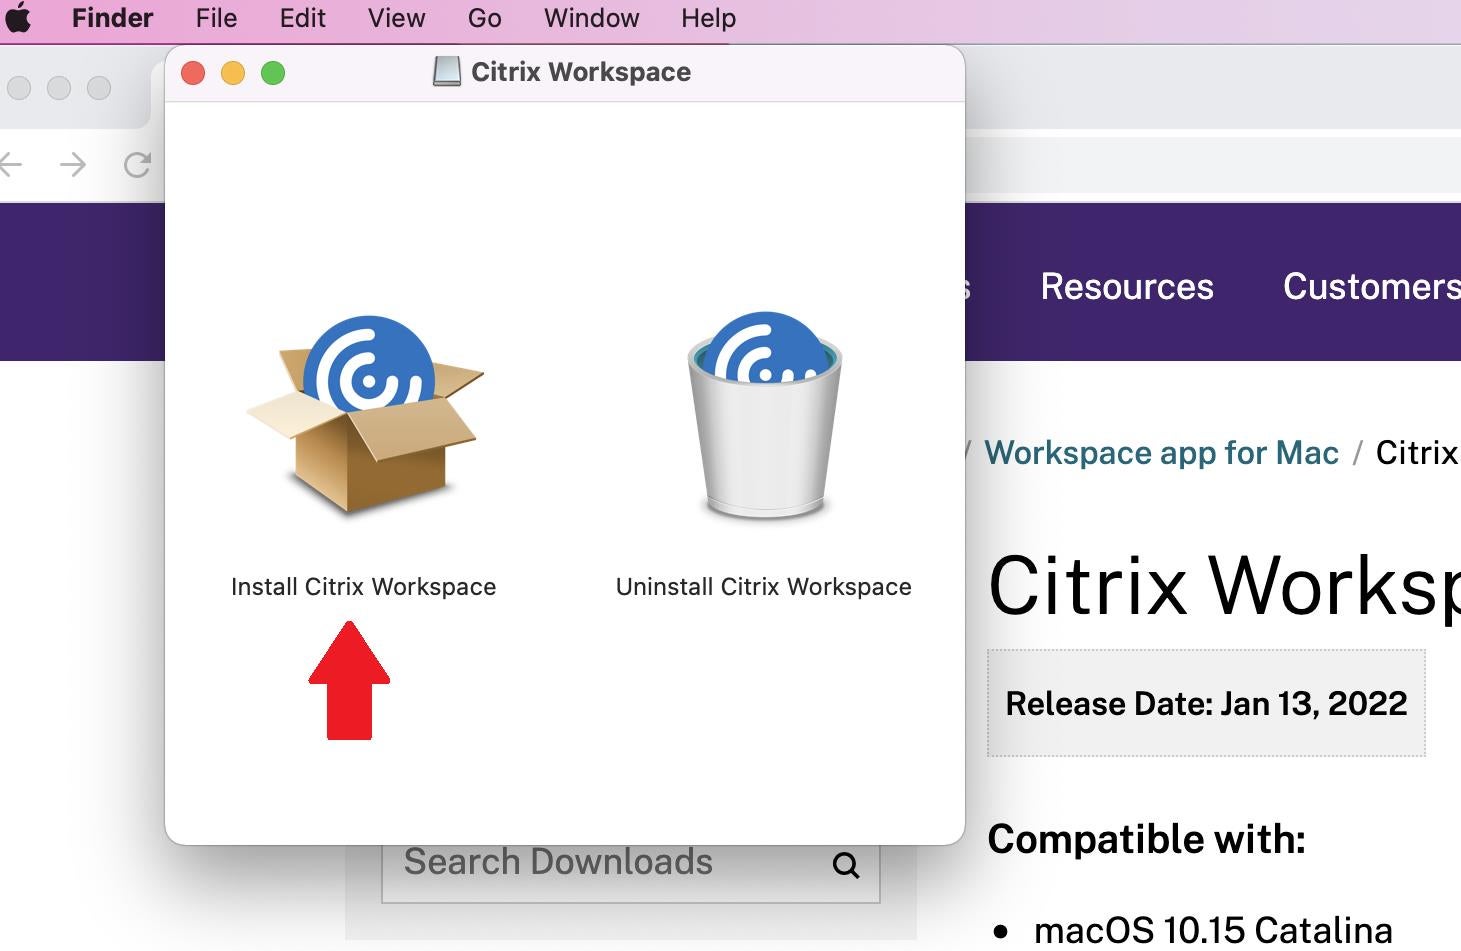
Task: Open the Edit menu
Action: [x=302, y=18]
